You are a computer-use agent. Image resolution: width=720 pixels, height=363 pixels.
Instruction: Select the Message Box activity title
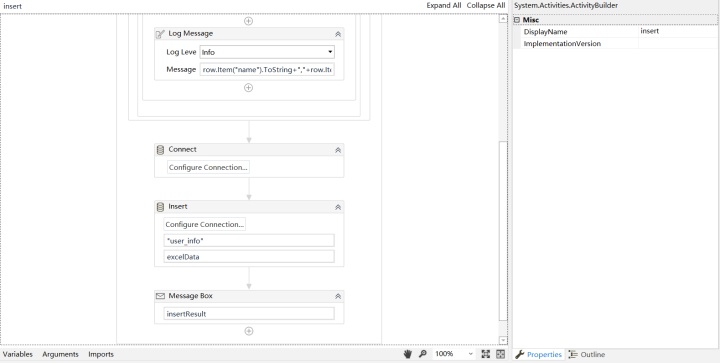coord(190,296)
